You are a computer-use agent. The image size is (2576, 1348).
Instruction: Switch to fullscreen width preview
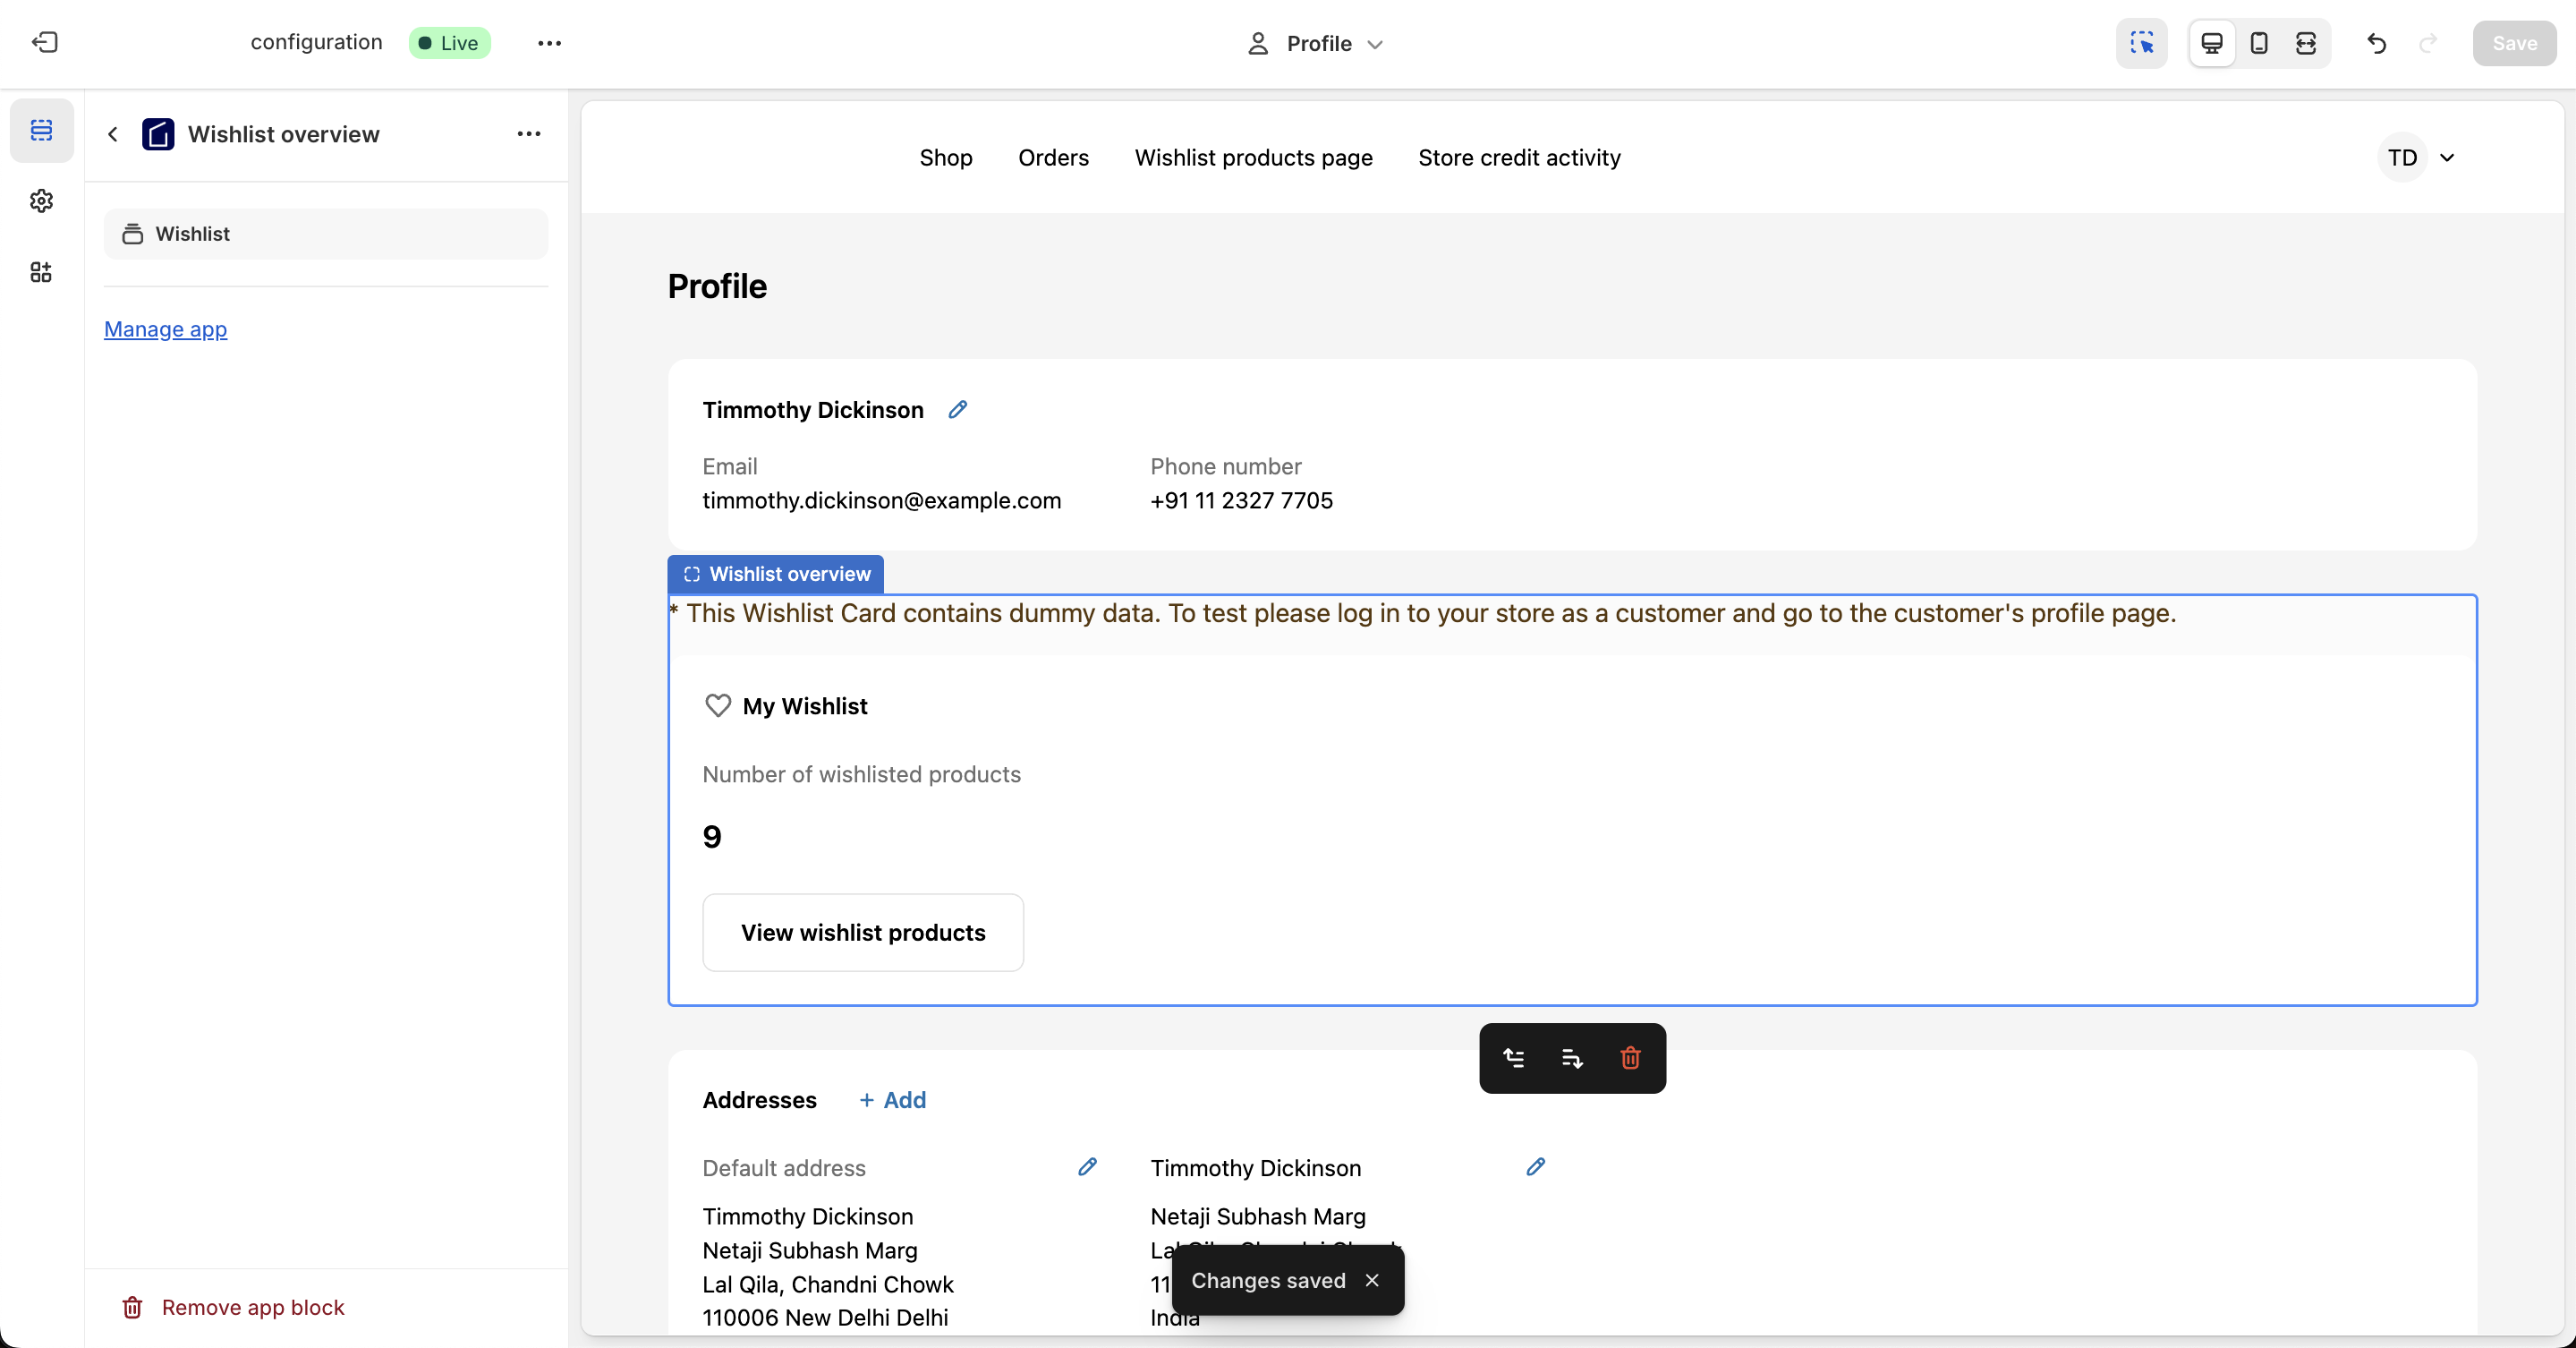[2306, 43]
